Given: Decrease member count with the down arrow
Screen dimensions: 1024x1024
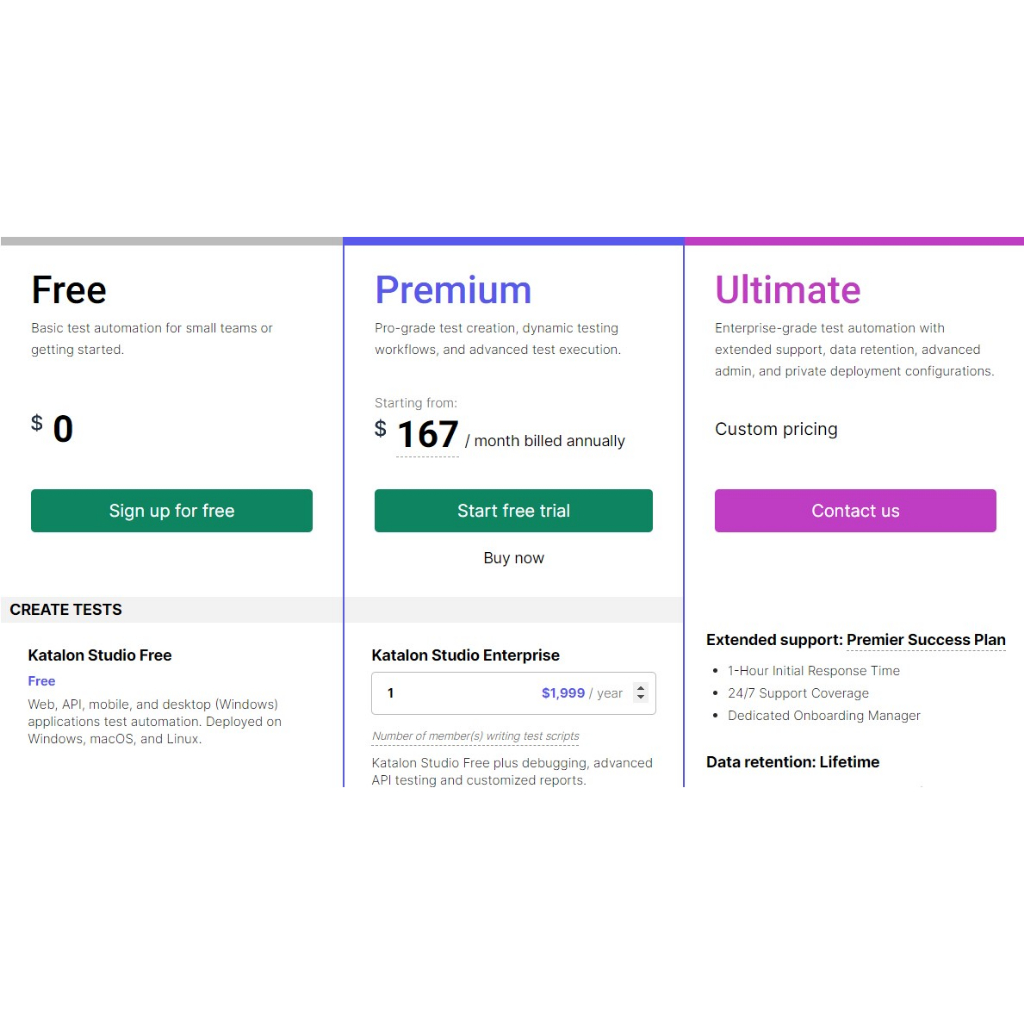Looking at the screenshot, I should pos(641,698).
